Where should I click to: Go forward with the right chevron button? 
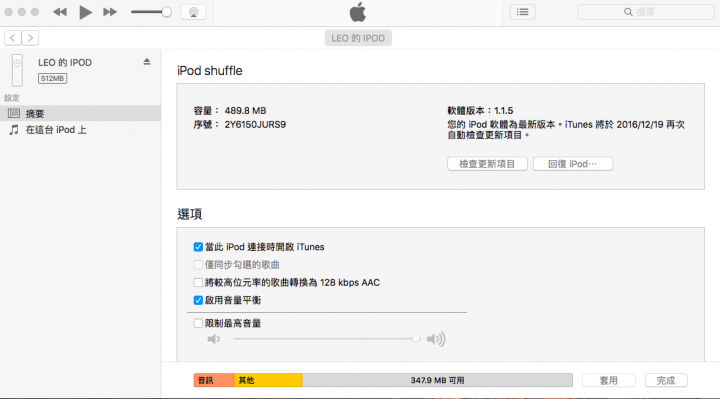[30, 38]
